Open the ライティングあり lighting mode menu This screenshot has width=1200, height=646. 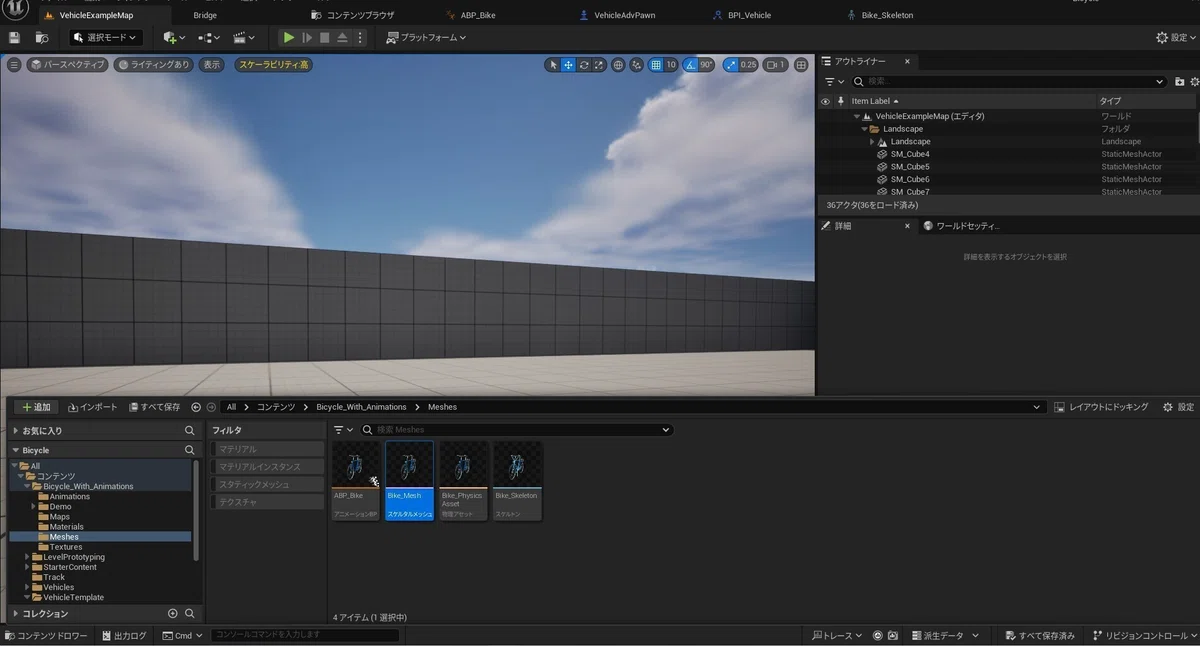(153, 65)
